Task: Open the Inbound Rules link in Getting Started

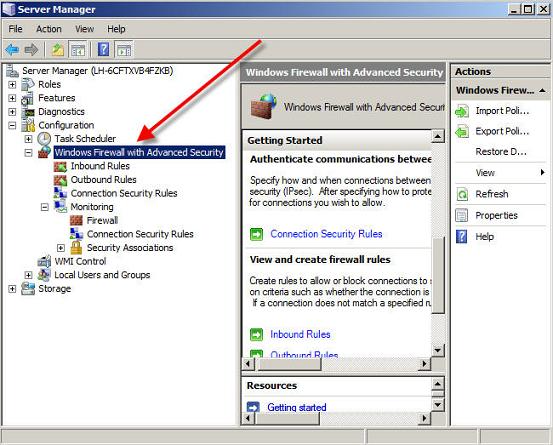Action: pos(300,334)
